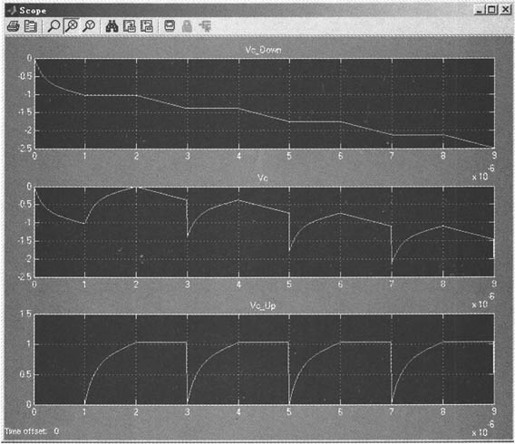Click inside the Vc_Up plot area
The image size is (515, 444).
pyautogui.click(x=264, y=359)
